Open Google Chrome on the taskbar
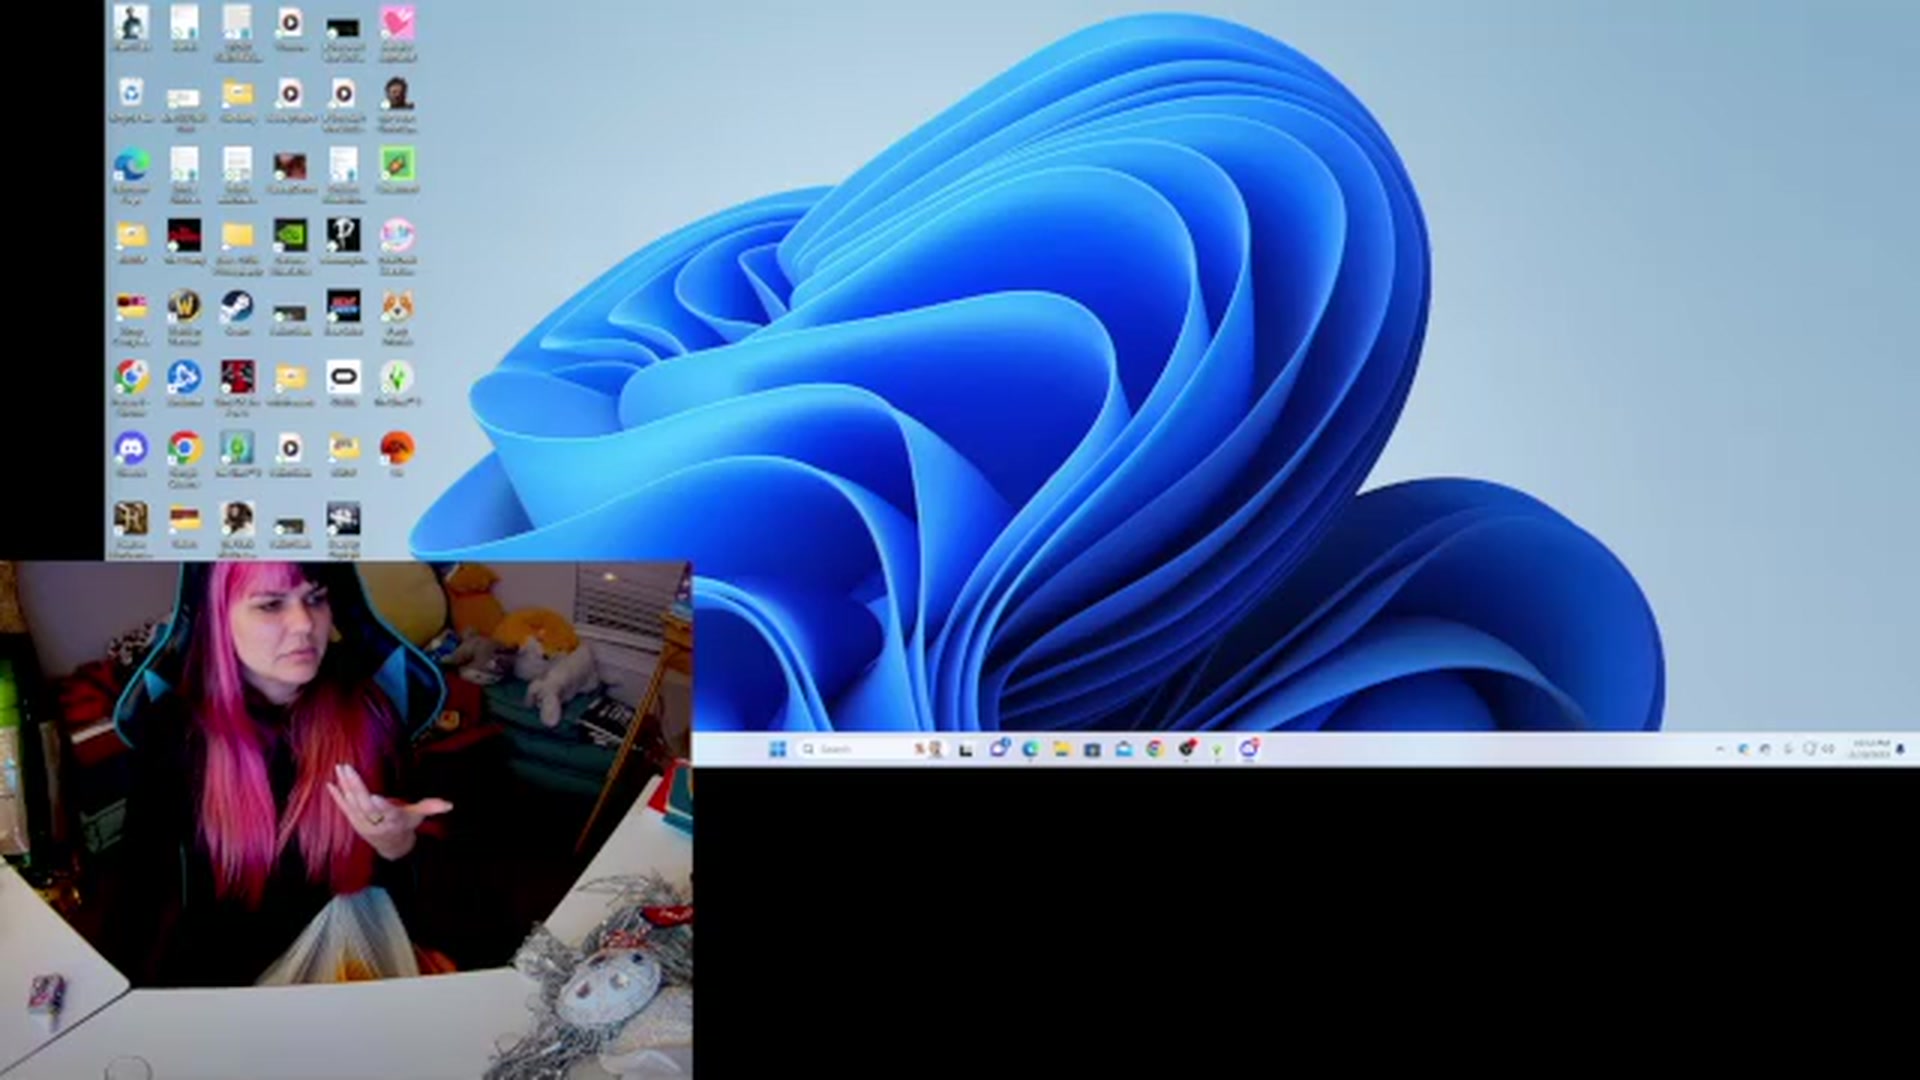The width and height of the screenshot is (1920, 1080). [x=1155, y=749]
